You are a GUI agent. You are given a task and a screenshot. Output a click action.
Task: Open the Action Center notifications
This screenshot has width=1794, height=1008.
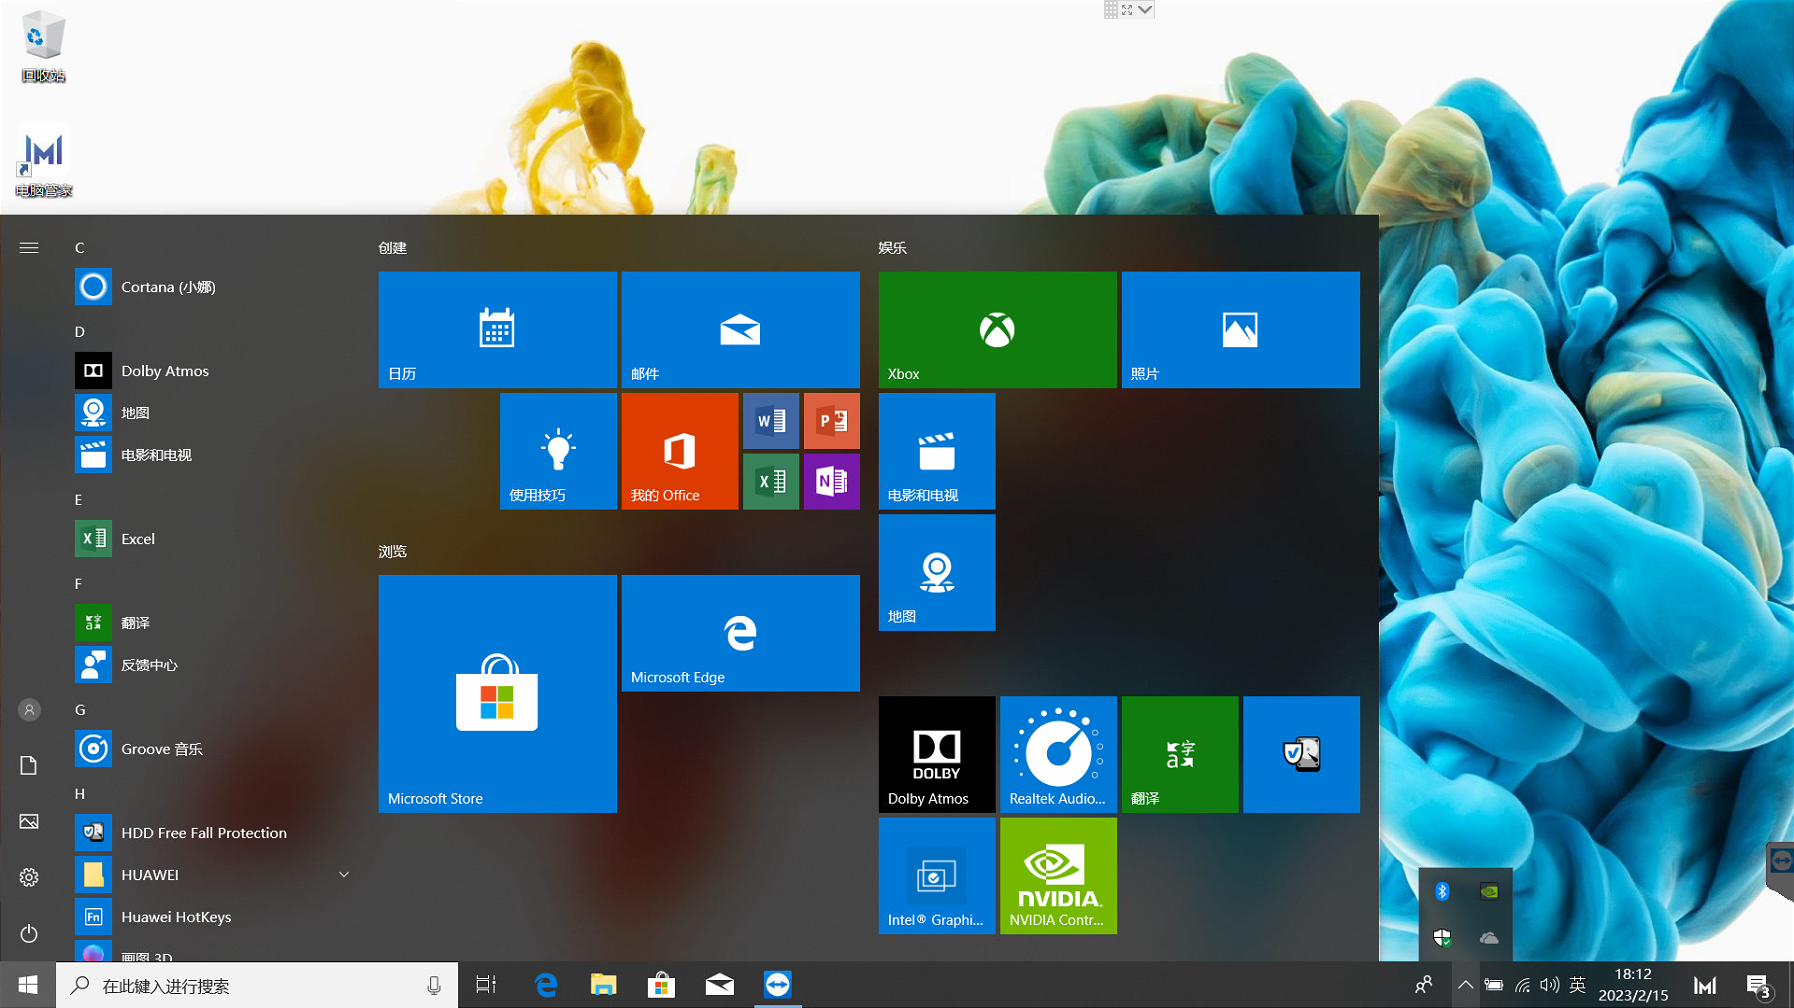pyautogui.click(x=1759, y=986)
